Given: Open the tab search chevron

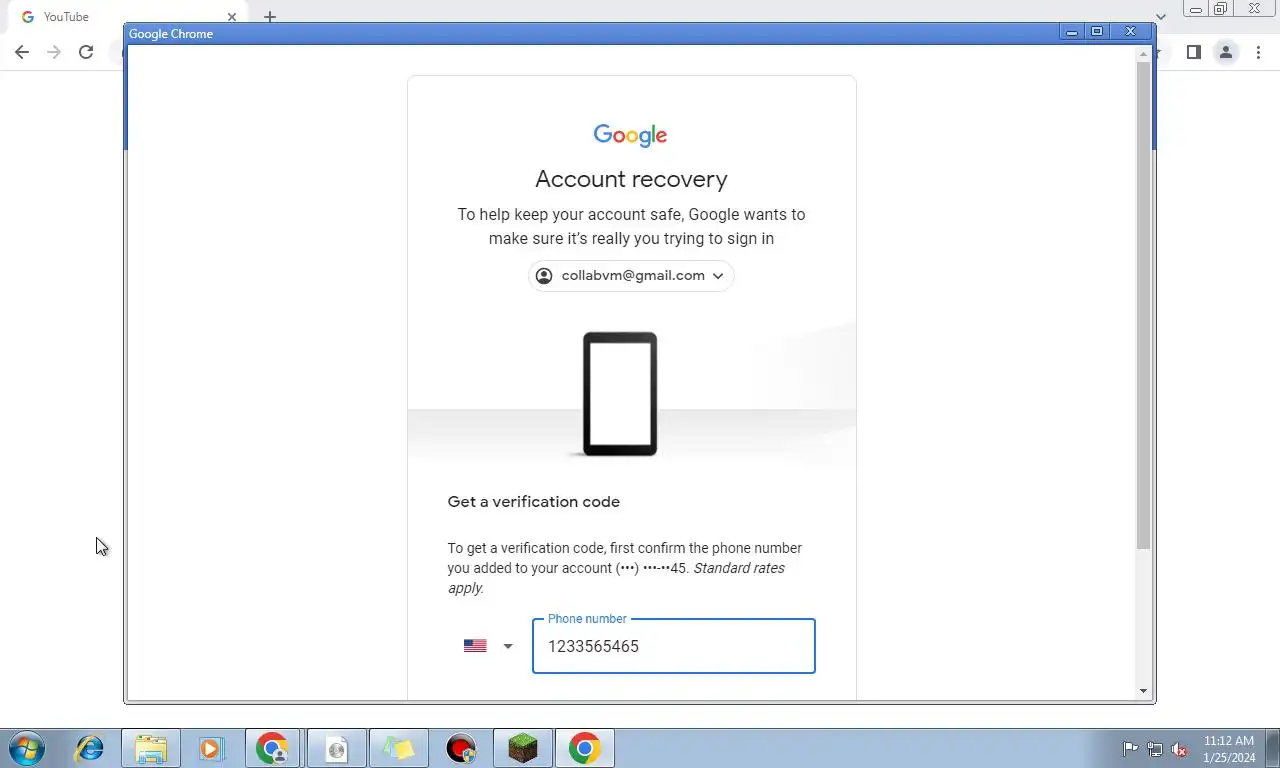Looking at the screenshot, I should click(1161, 17).
